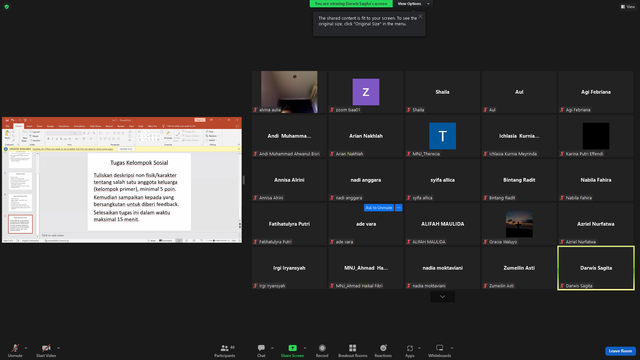The height and width of the screenshot is (360, 640).
Task: Open the Participants panel in Zoom toolbar
Action: 224,350
